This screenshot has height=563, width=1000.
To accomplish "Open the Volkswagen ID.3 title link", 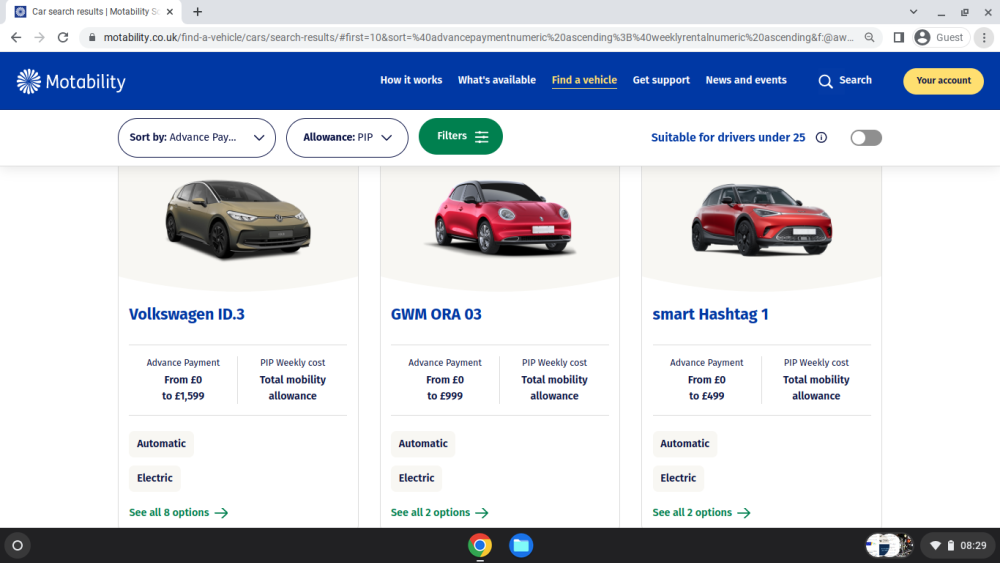I will [x=187, y=314].
